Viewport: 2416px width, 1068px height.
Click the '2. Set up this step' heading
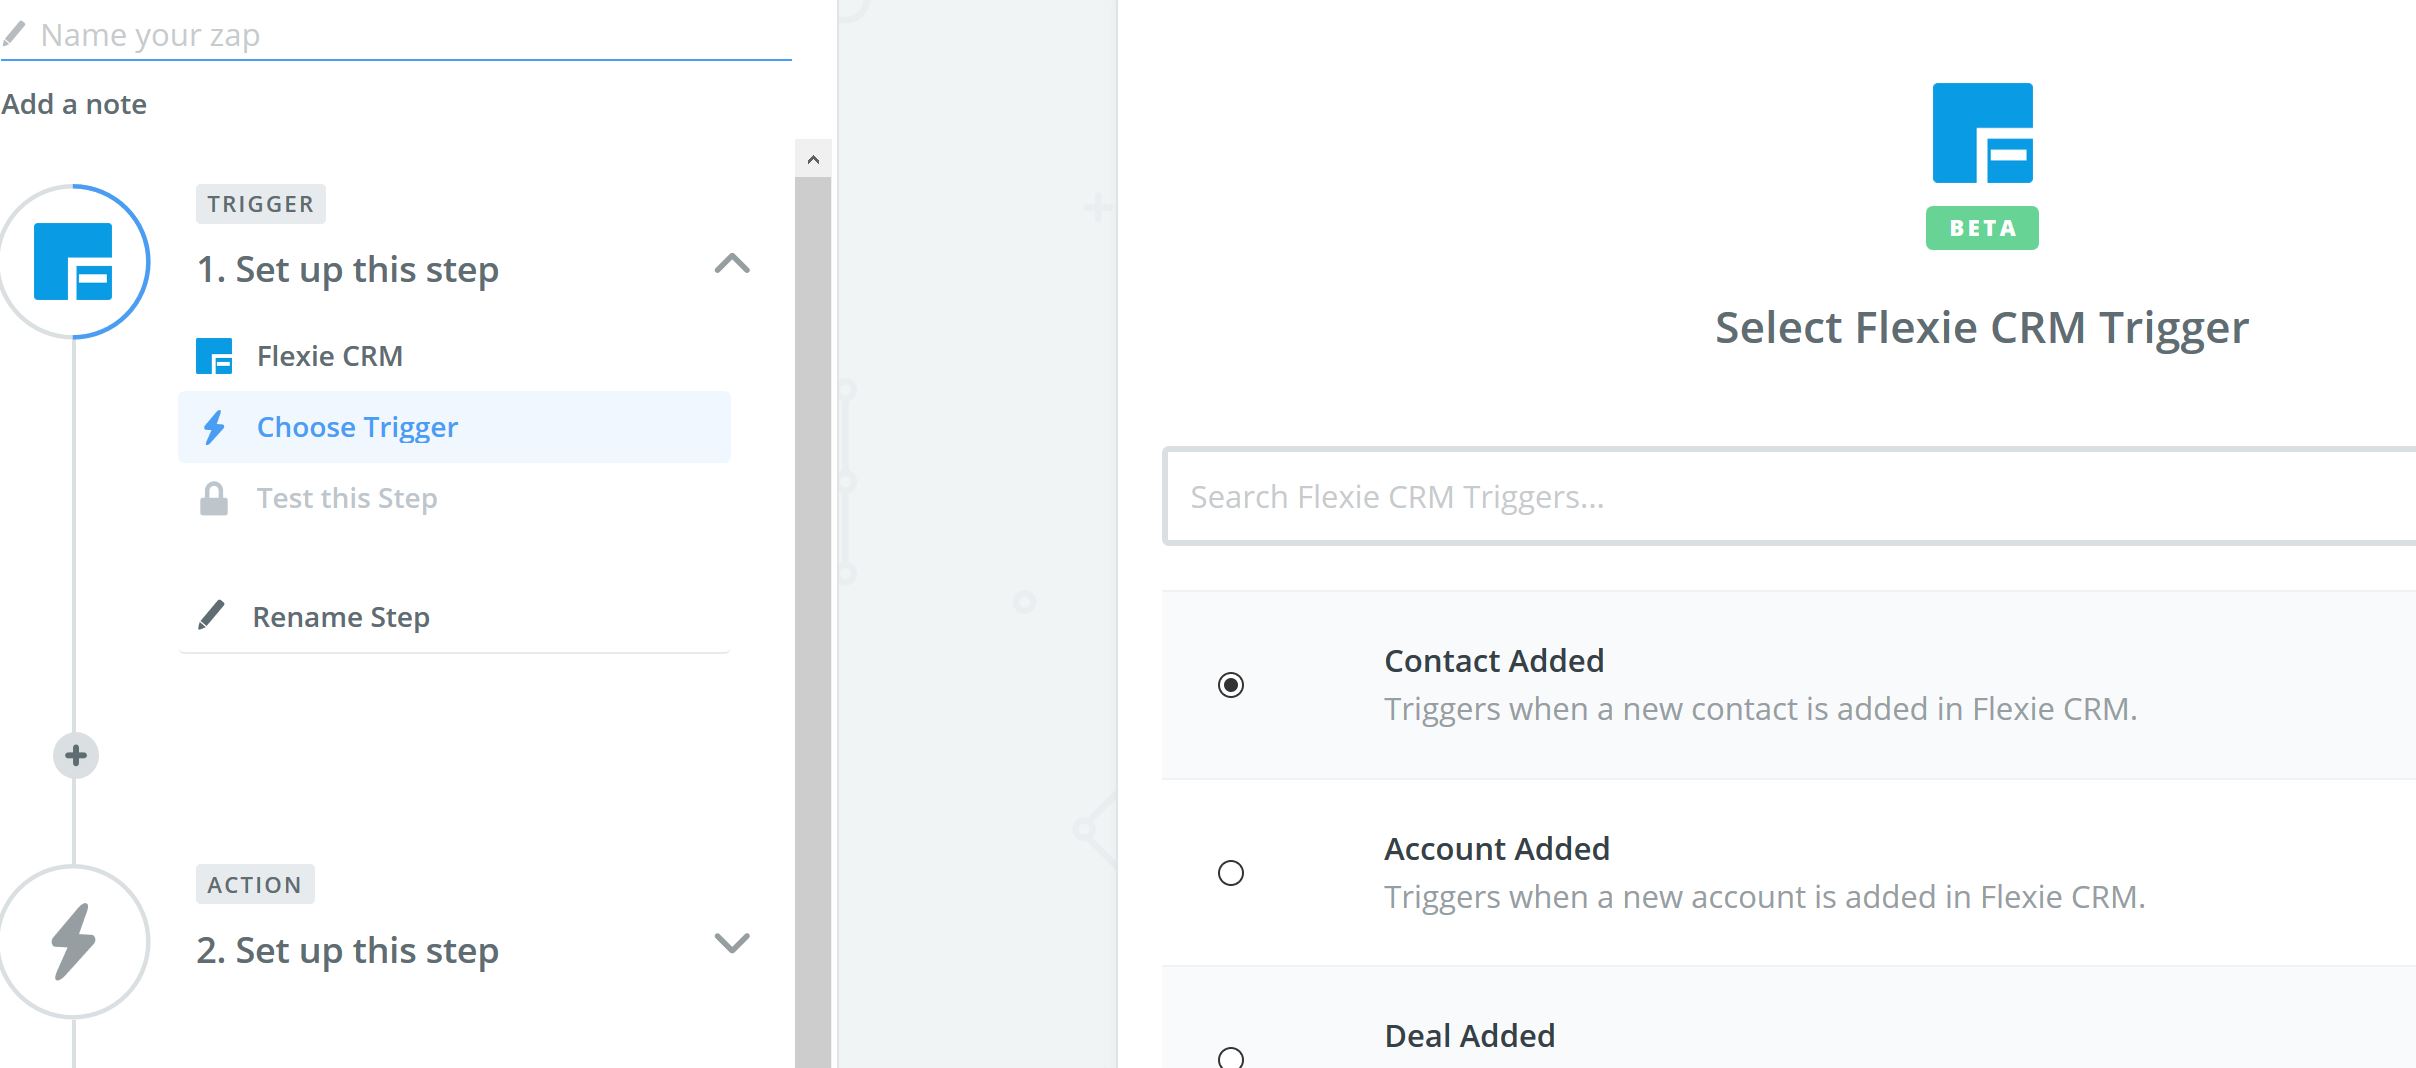(x=347, y=951)
